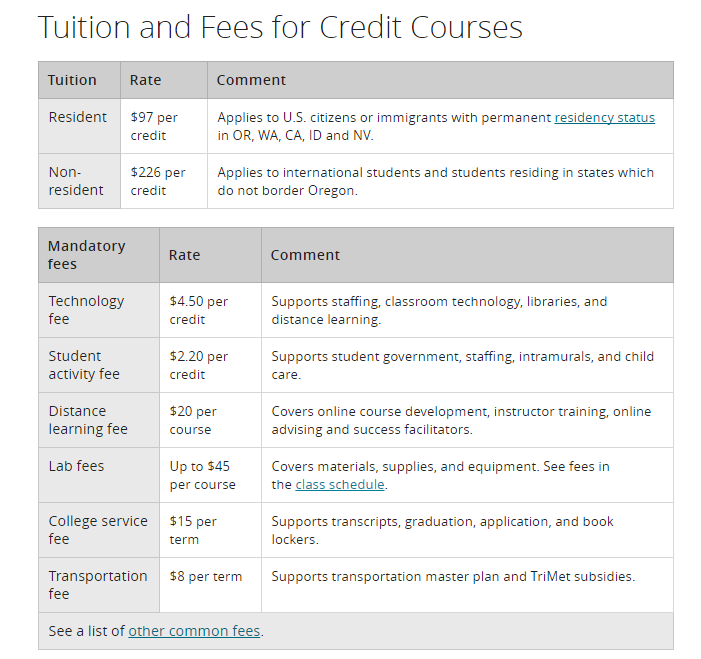Click the $226 per credit rate cell

click(x=158, y=182)
